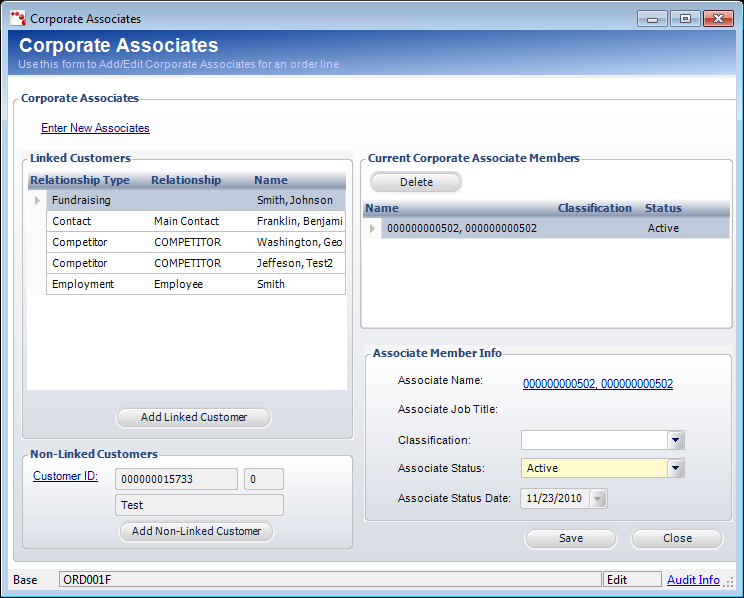Click the row indicator arrow beside Fundraising

point(37,200)
